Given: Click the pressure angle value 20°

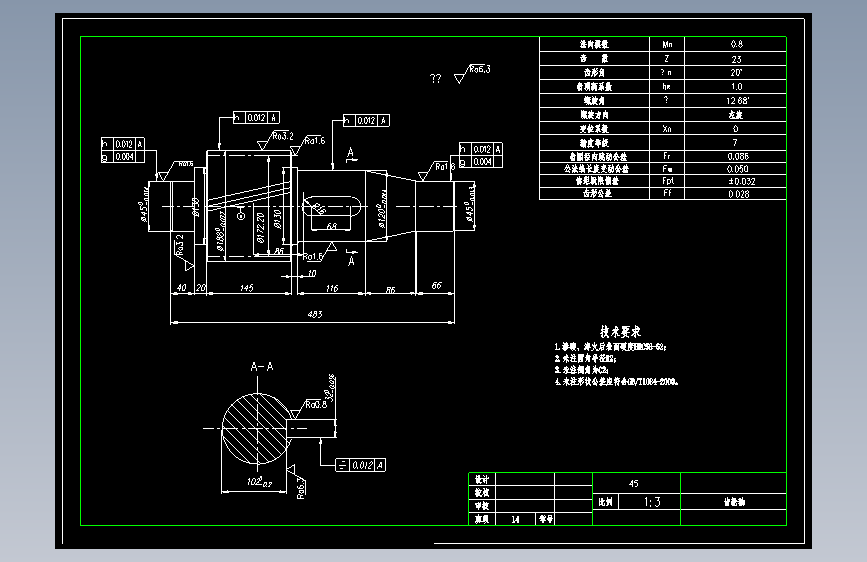Looking at the screenshot, I should click(x=736, y=72).
